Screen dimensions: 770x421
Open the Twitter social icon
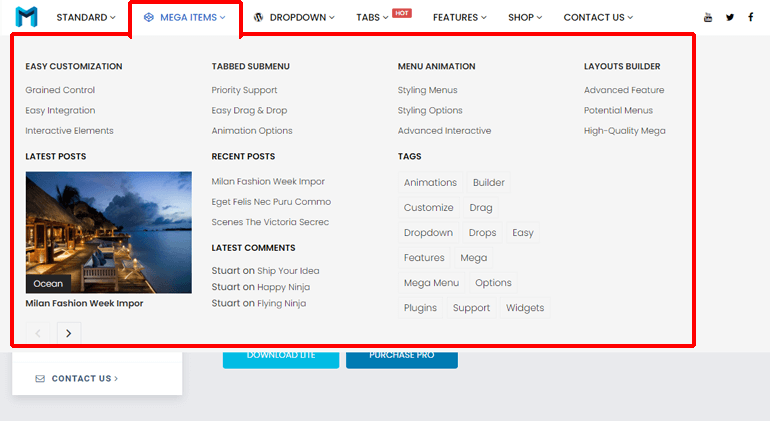(730, 17)
